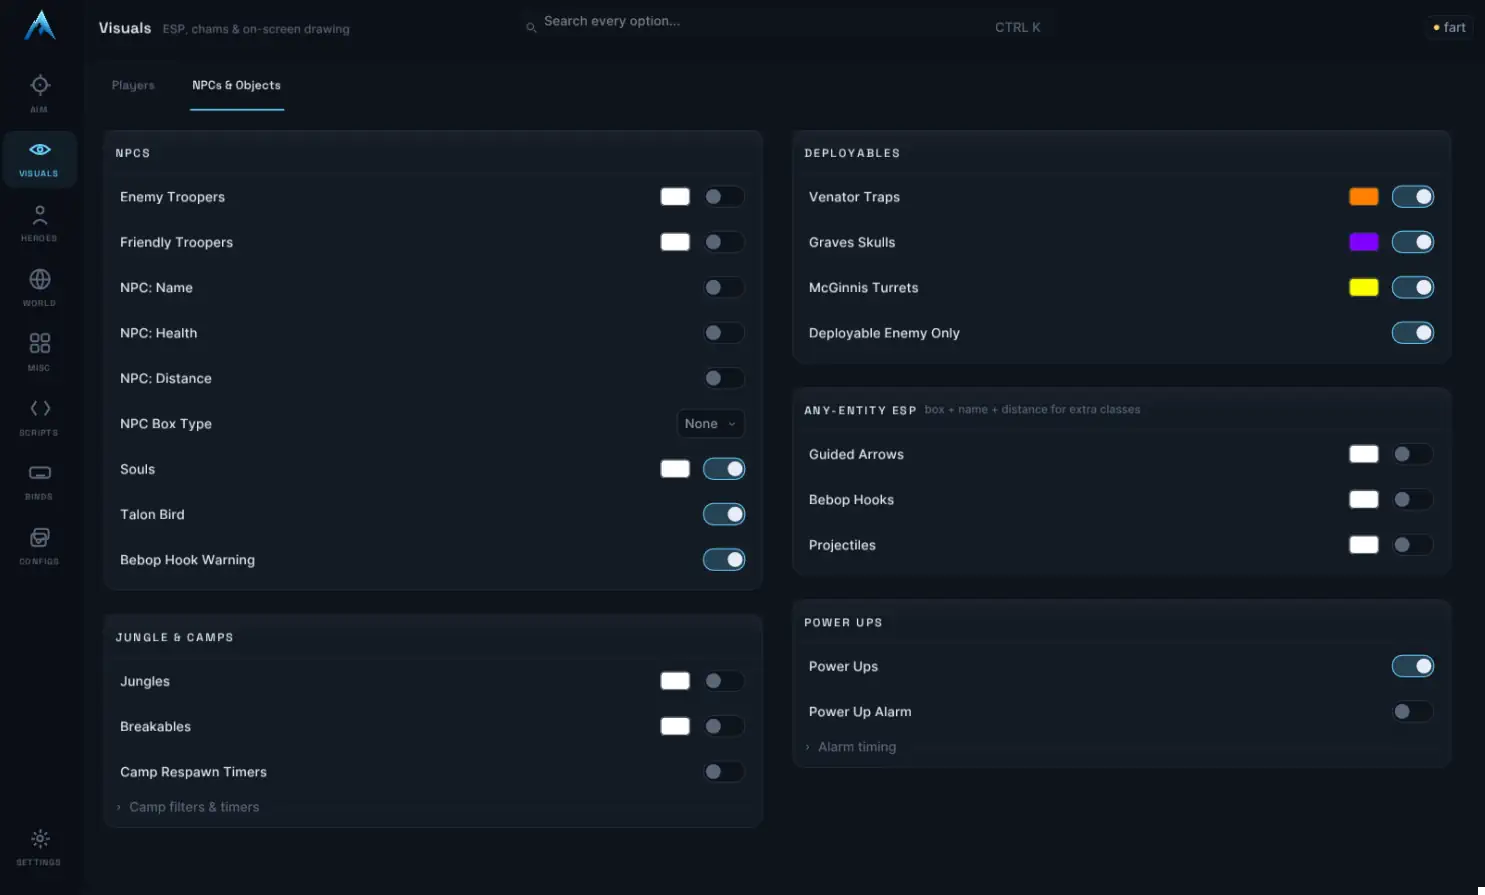Click the POWER UPS section heading
This screenshot has width=1485, height=895.
843,622
